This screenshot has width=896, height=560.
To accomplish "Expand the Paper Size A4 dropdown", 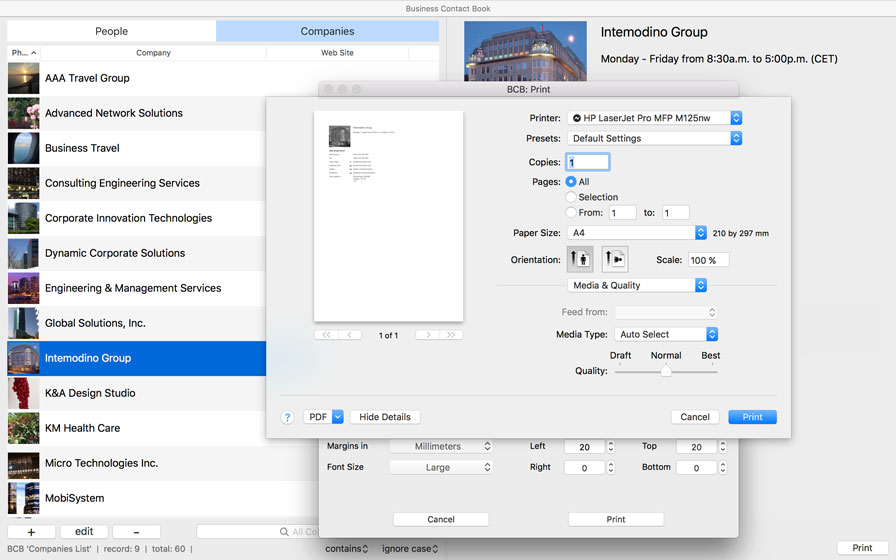I will (x=637, y=233).
